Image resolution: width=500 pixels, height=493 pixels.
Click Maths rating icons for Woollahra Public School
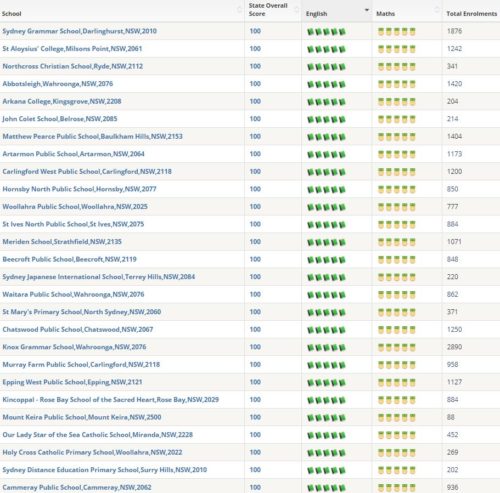coord(397,207)
